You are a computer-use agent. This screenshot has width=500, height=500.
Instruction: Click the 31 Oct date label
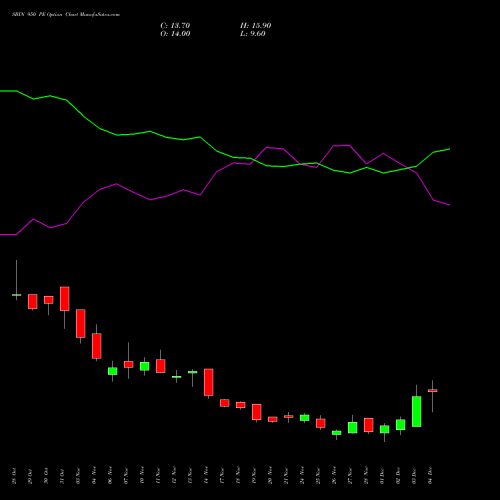click(62, 476)
